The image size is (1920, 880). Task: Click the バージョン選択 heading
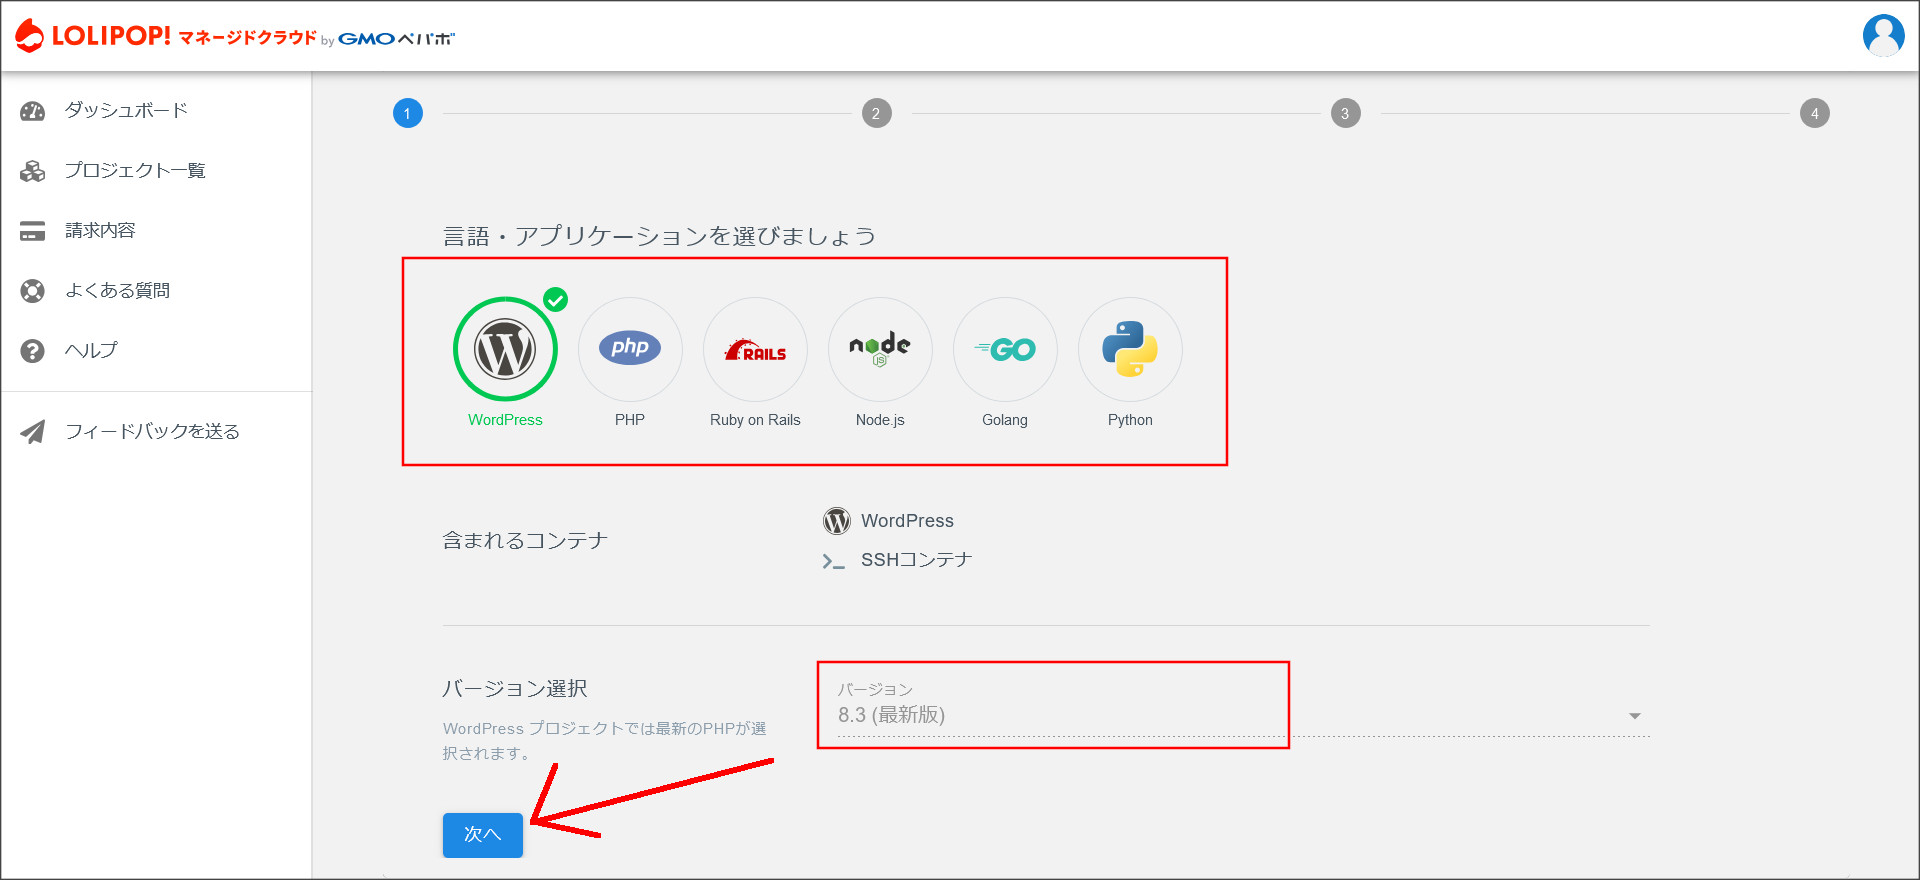point(515,689)
